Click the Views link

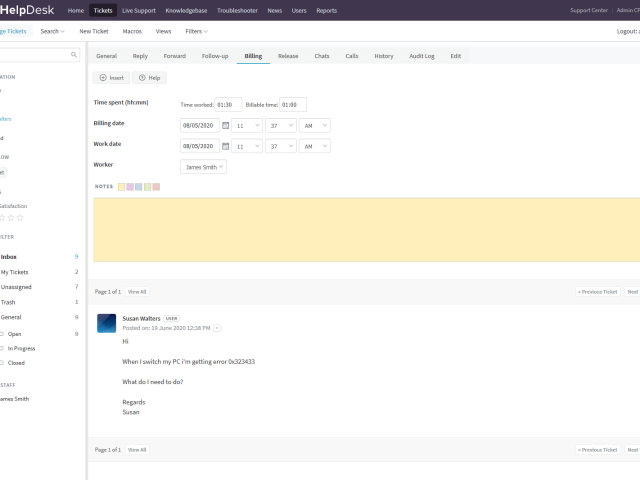click(x=163, y=31)
